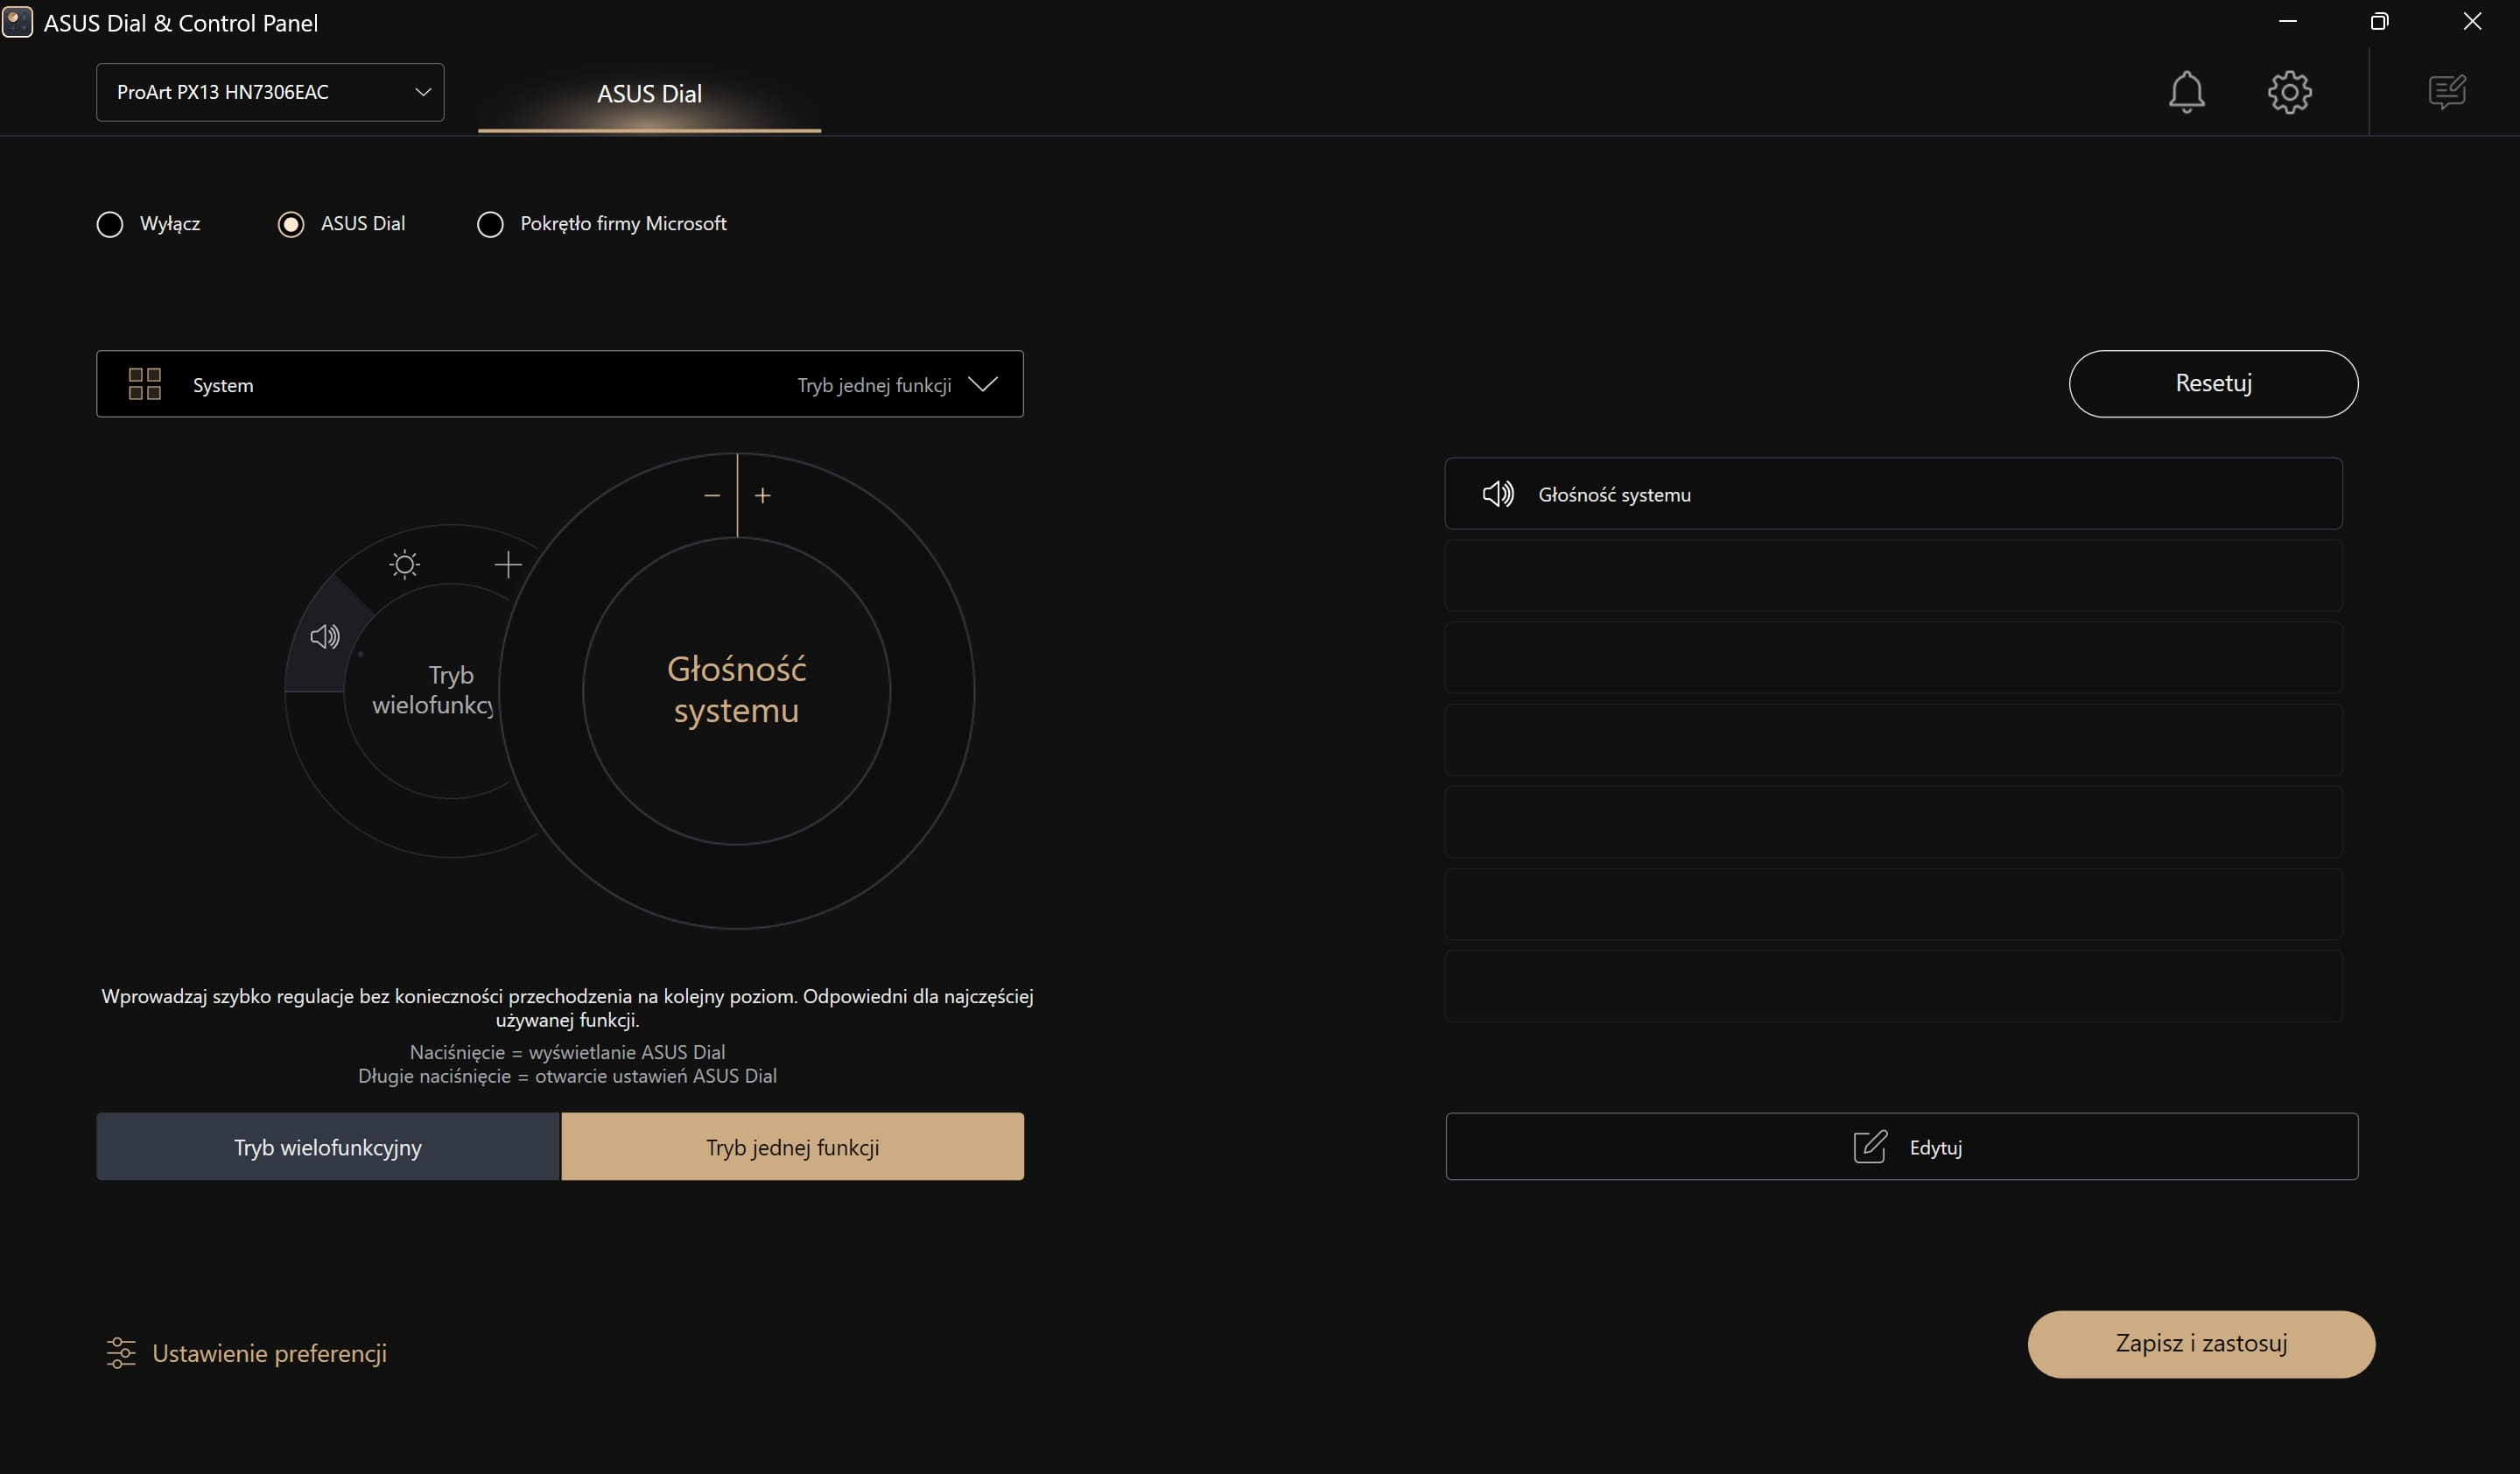2520x1474 pixels.
Task: Click Zapisz i zastosuj button
Action: (x=2200, y=1343)
